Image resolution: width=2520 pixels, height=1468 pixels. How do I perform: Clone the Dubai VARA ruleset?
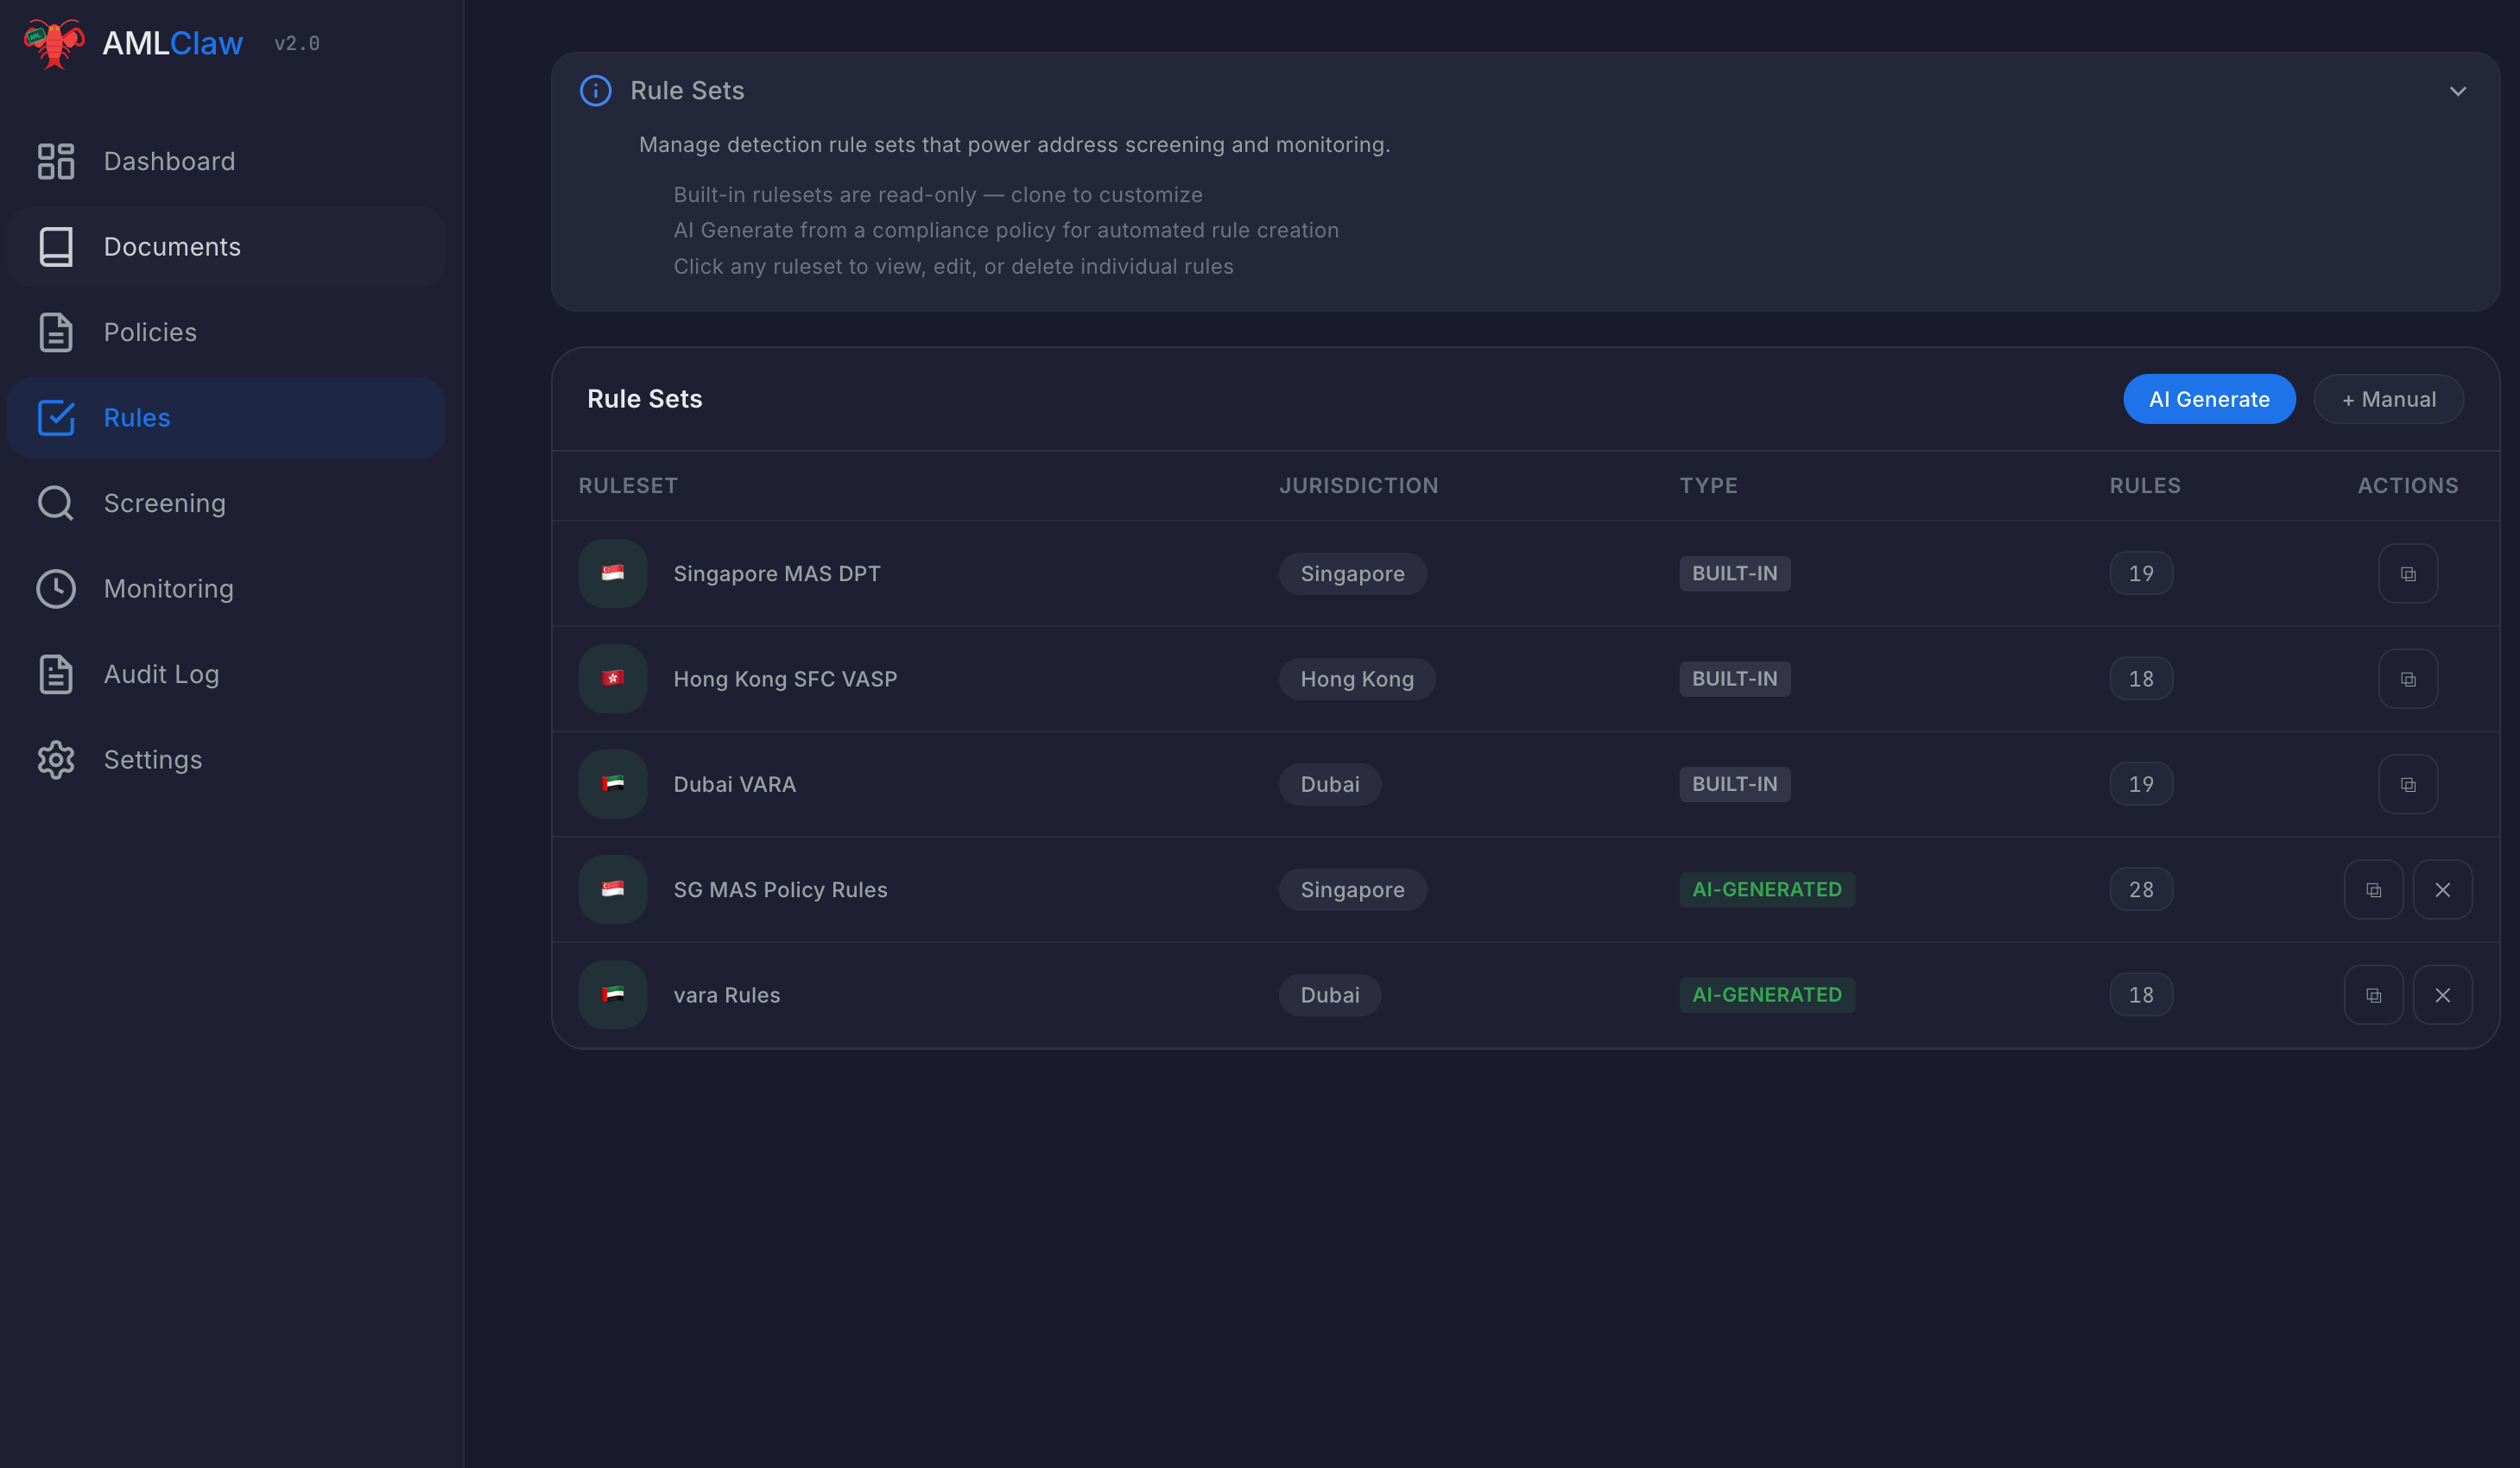2407,784
